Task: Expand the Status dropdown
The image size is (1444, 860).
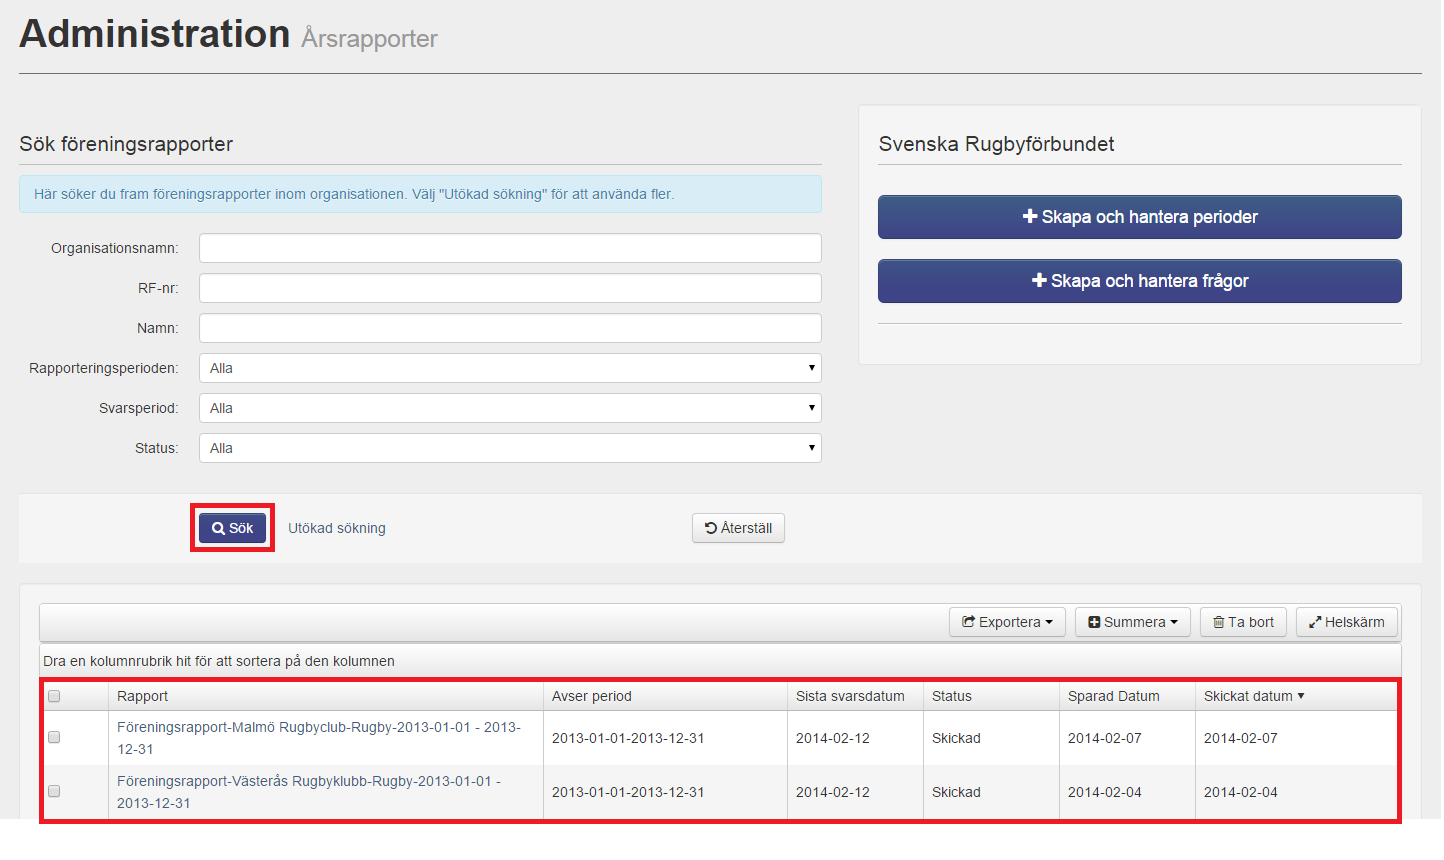Action: 510,448
